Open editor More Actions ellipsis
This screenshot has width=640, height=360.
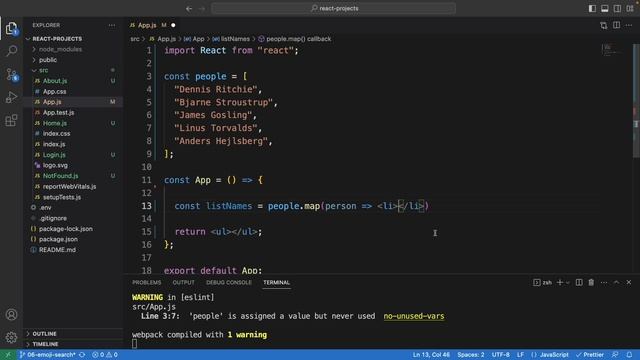(629, 25)
